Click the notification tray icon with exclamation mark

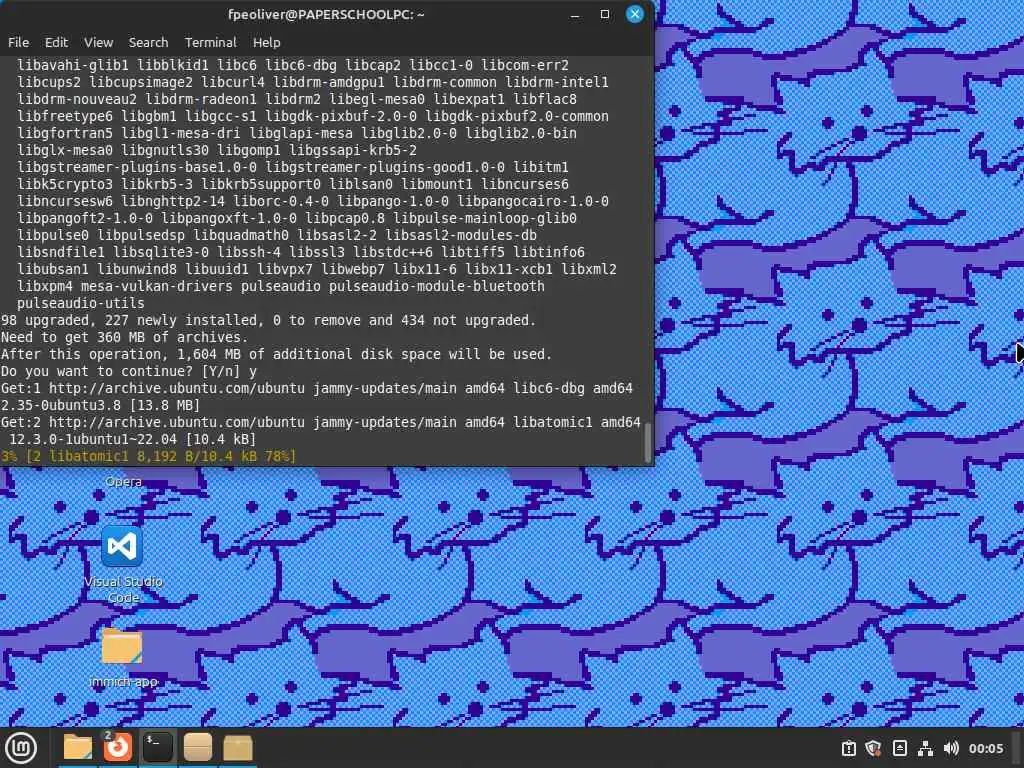[x=848, y=748]
